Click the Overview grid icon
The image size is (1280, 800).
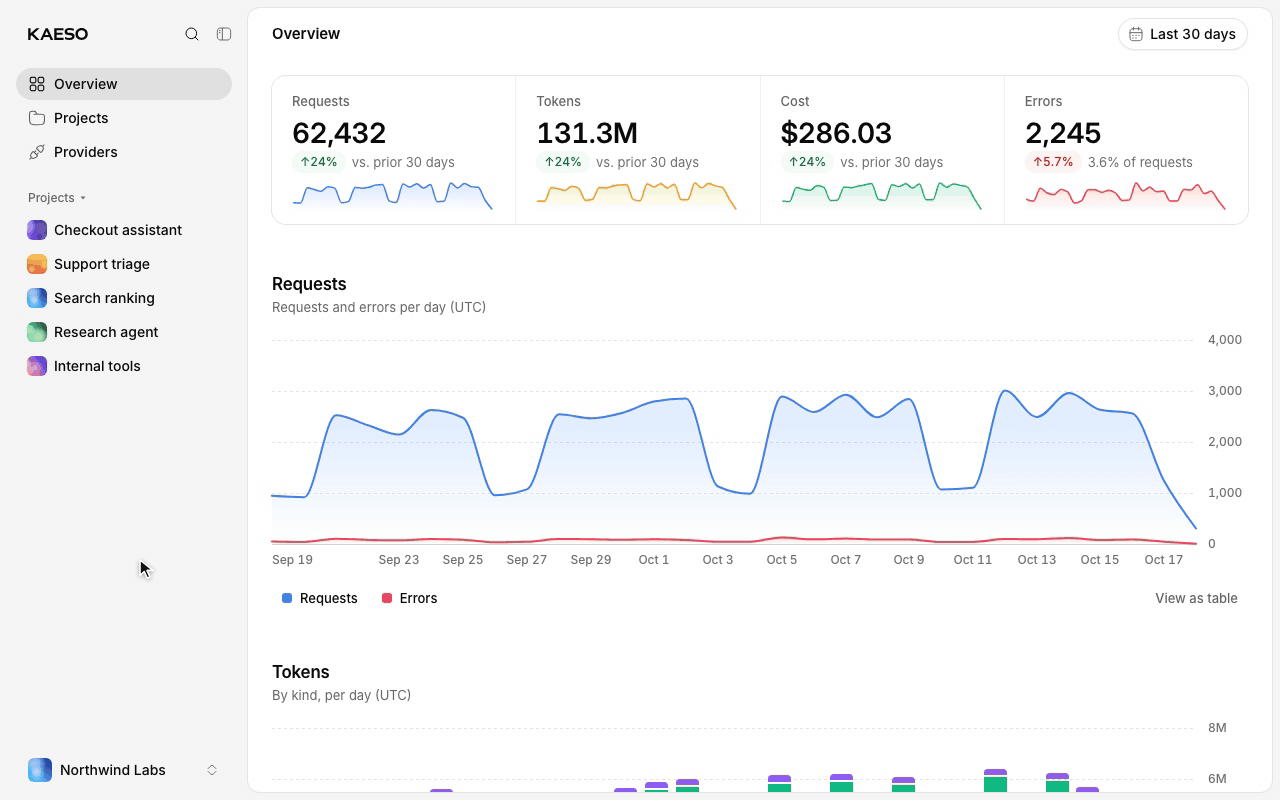tap(37, 84)
